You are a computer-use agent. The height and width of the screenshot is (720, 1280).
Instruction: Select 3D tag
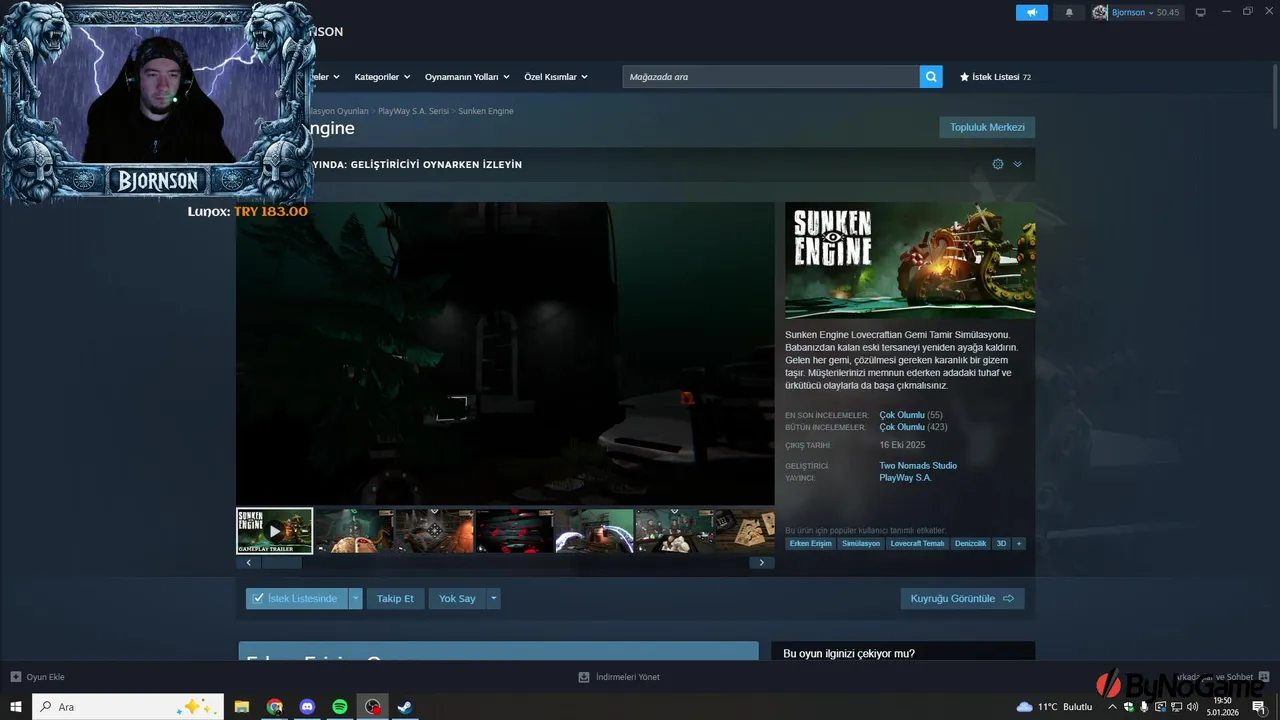click(x=1001, y=544)
